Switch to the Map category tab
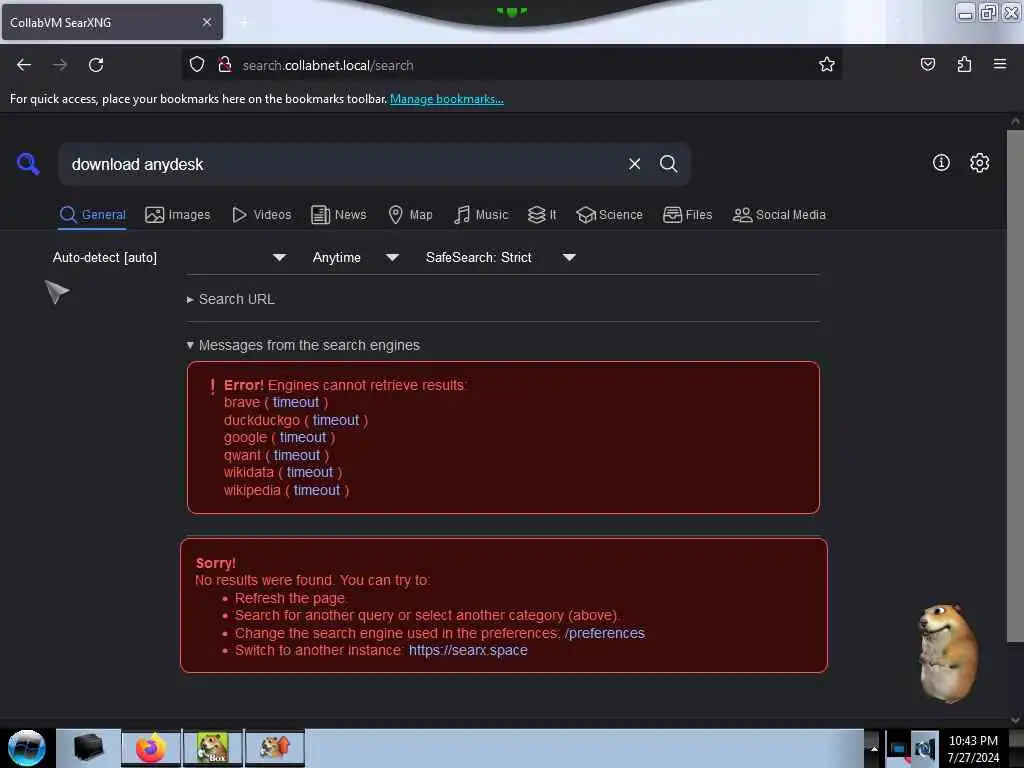 [x=410, y=215]
